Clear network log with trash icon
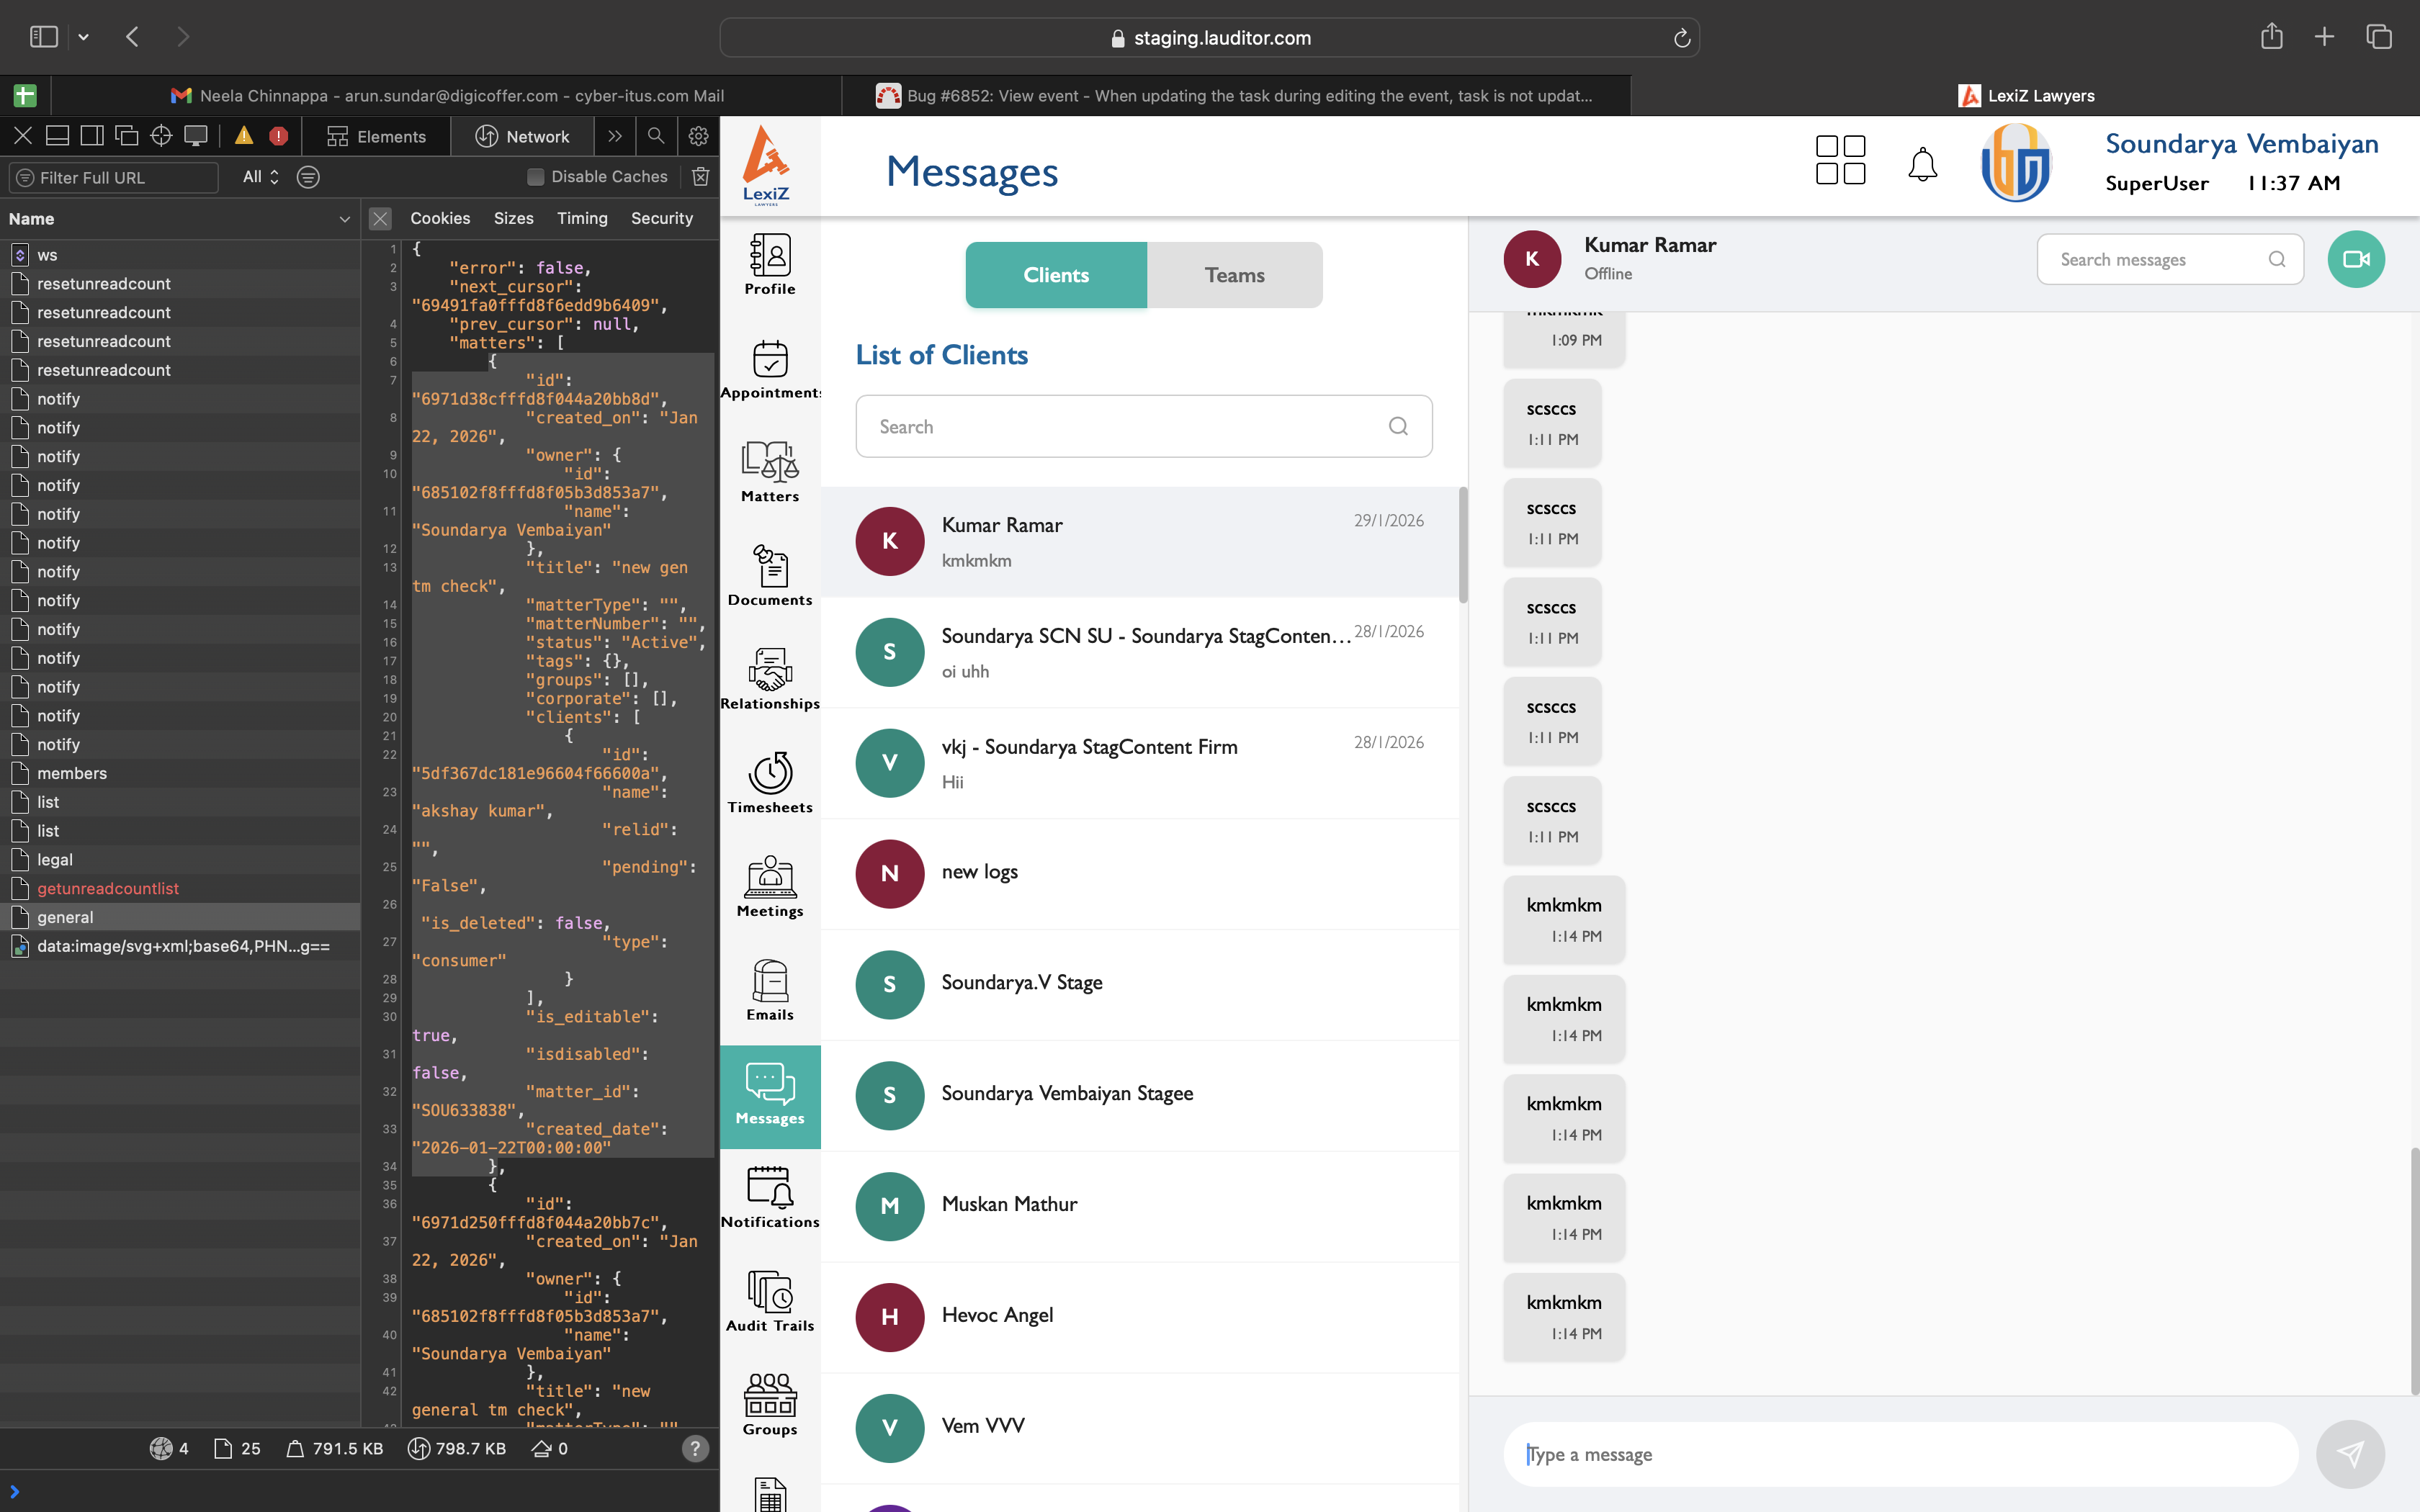This screenshot has width=2420, height=1512. [700, 176]
